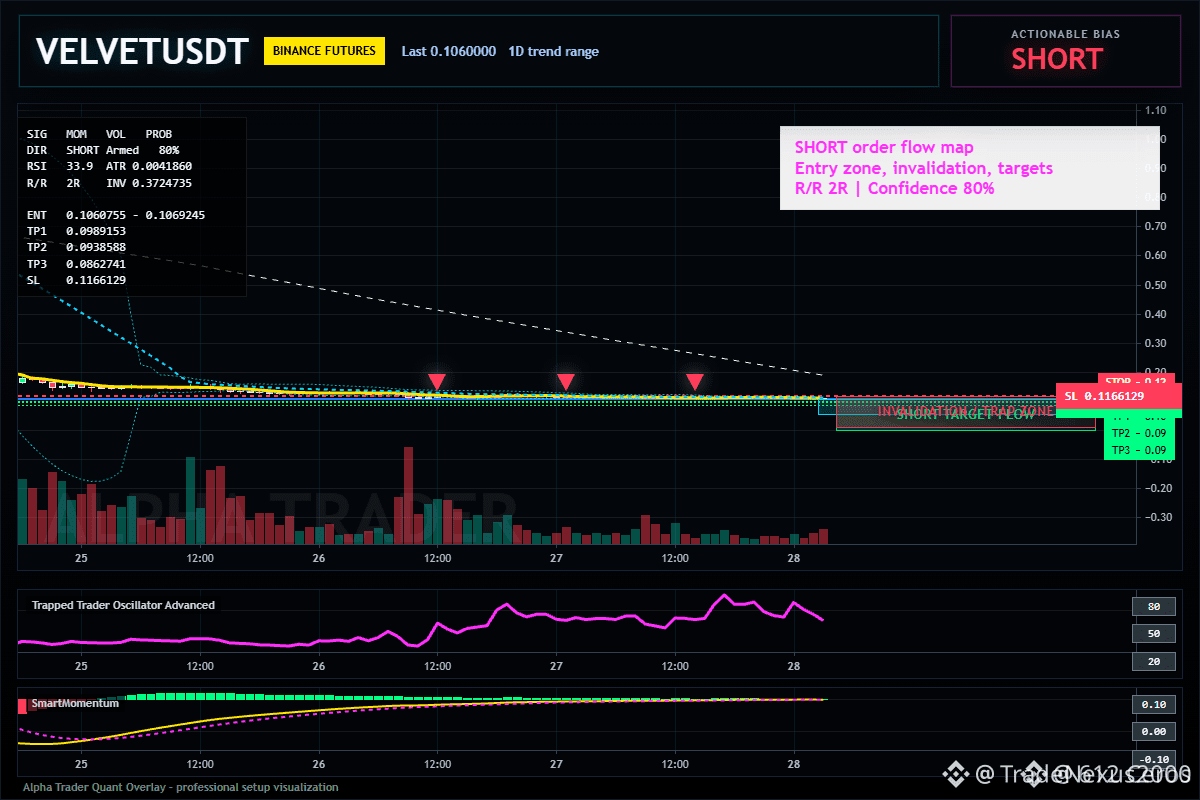Viewport: 1200px width, 800px height.
Task: Click the SmartMomentum -0.10 level label
Action: click(x=1153, y=759)
